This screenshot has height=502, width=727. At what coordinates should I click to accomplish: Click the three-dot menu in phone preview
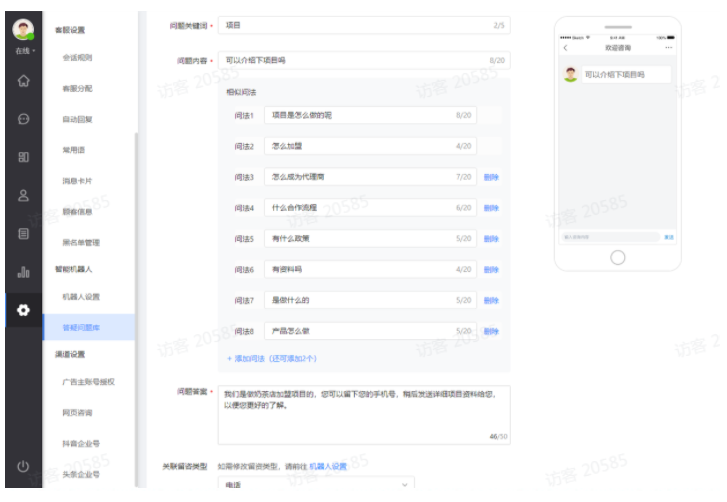[x=669, y=48]
